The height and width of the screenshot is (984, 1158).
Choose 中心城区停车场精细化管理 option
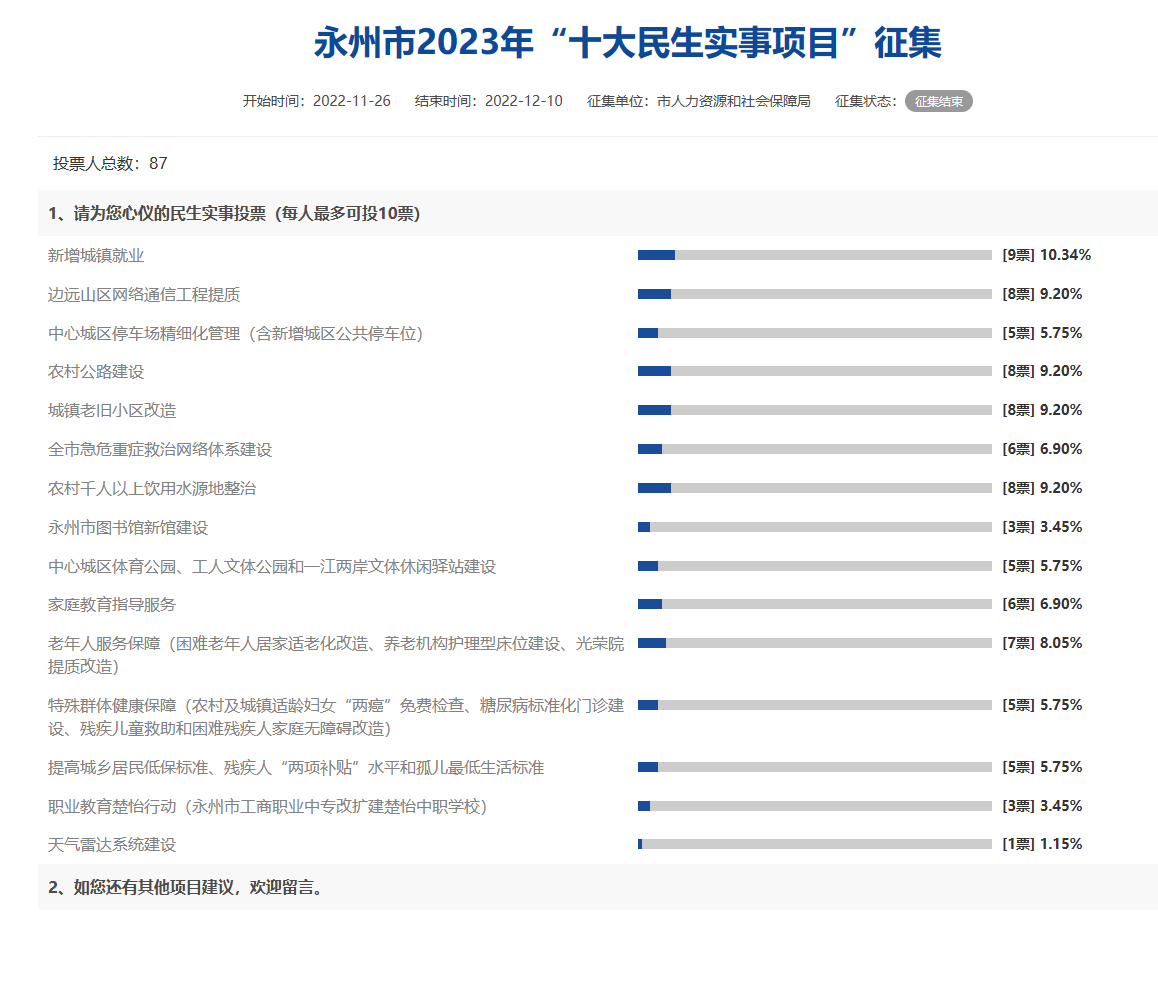[x=236, y=333]
